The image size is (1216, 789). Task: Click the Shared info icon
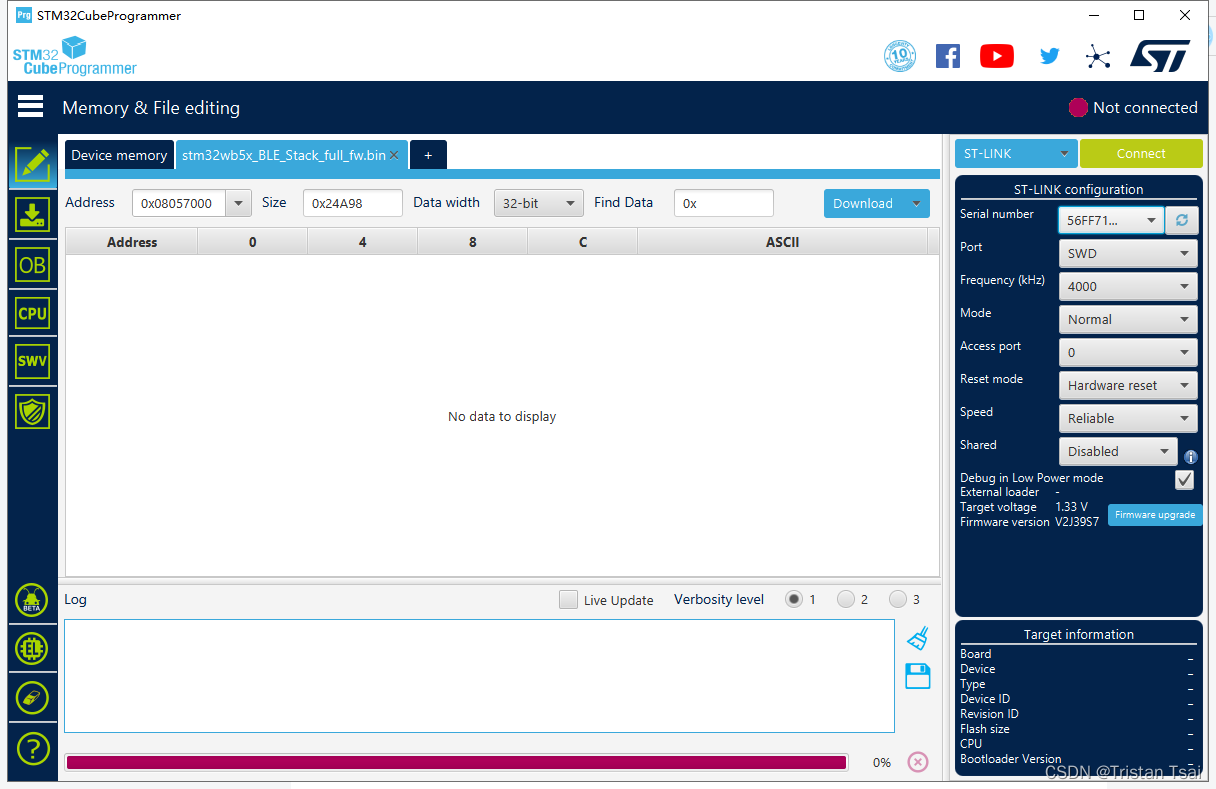click(x=1190, y=457)
